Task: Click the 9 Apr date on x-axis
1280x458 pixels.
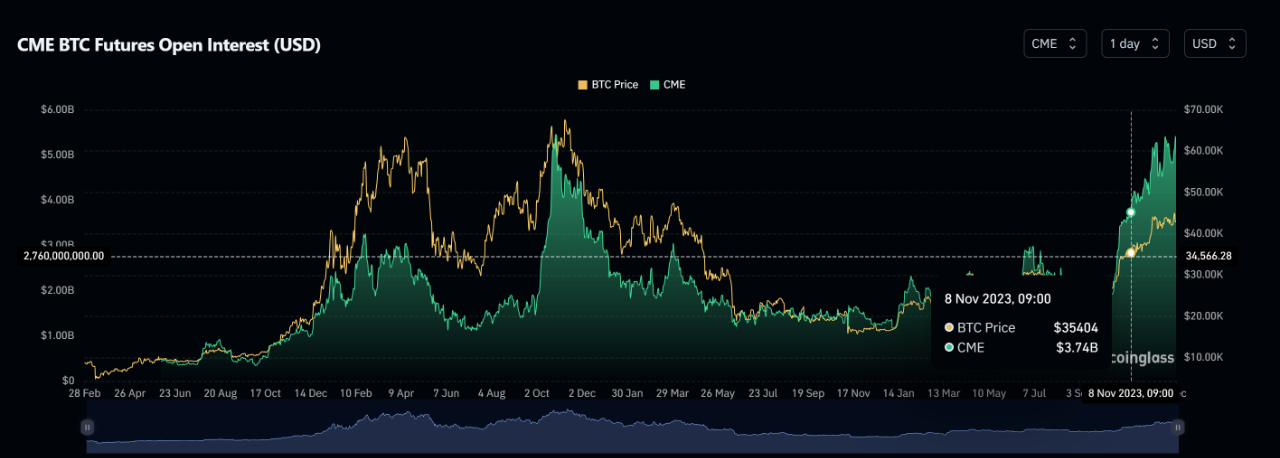Action: [x=402, y=394]
